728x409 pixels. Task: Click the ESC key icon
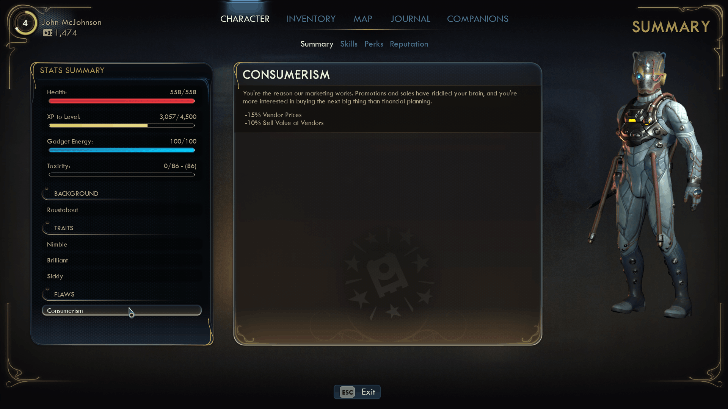coord(347,392)
